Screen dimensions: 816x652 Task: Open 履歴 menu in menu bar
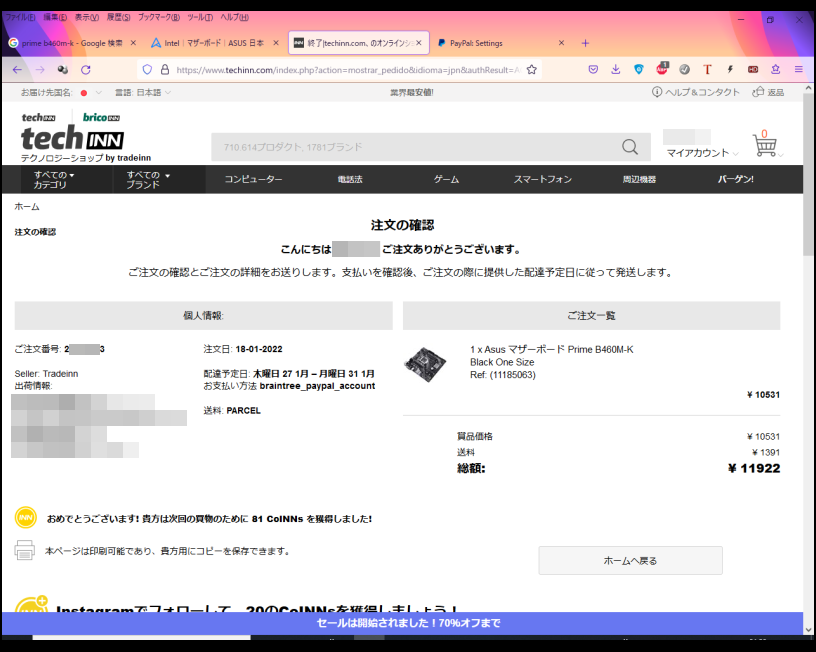click(x=119, y=17)
